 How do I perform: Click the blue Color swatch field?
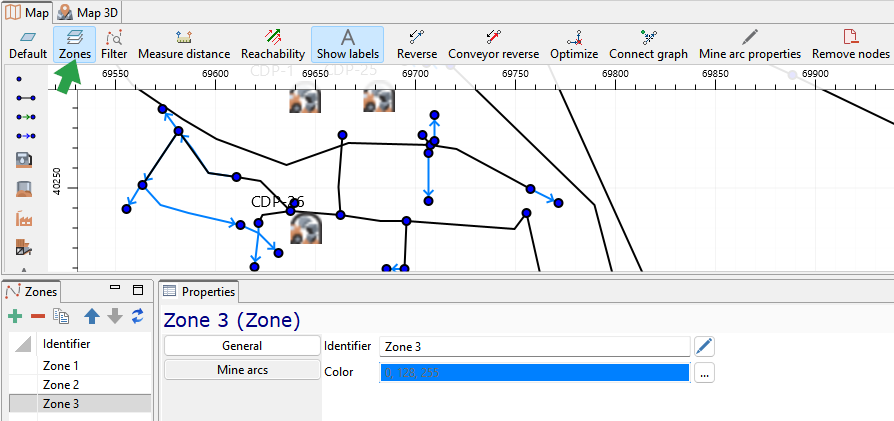pyautogui.click(x=535, y=373)
